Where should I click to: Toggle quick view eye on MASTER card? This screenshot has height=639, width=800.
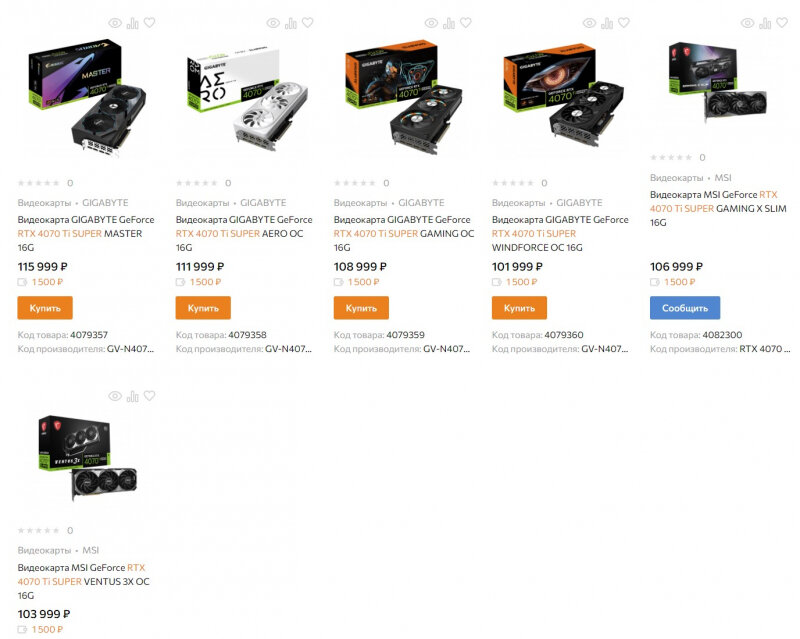pyautogui.click(x=115, y=23)
